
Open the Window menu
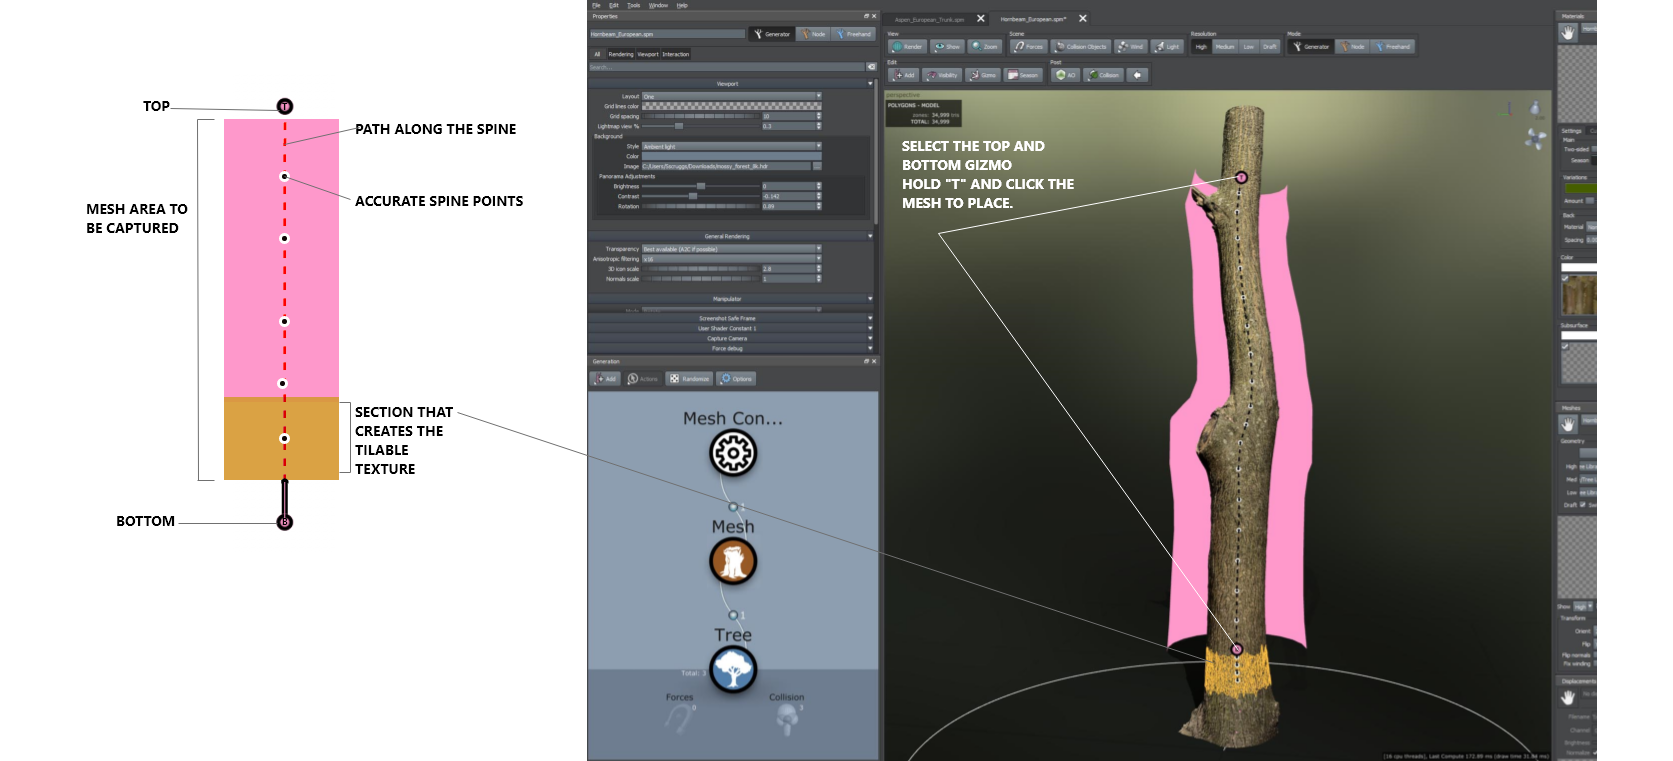click(x=658, y=5)
